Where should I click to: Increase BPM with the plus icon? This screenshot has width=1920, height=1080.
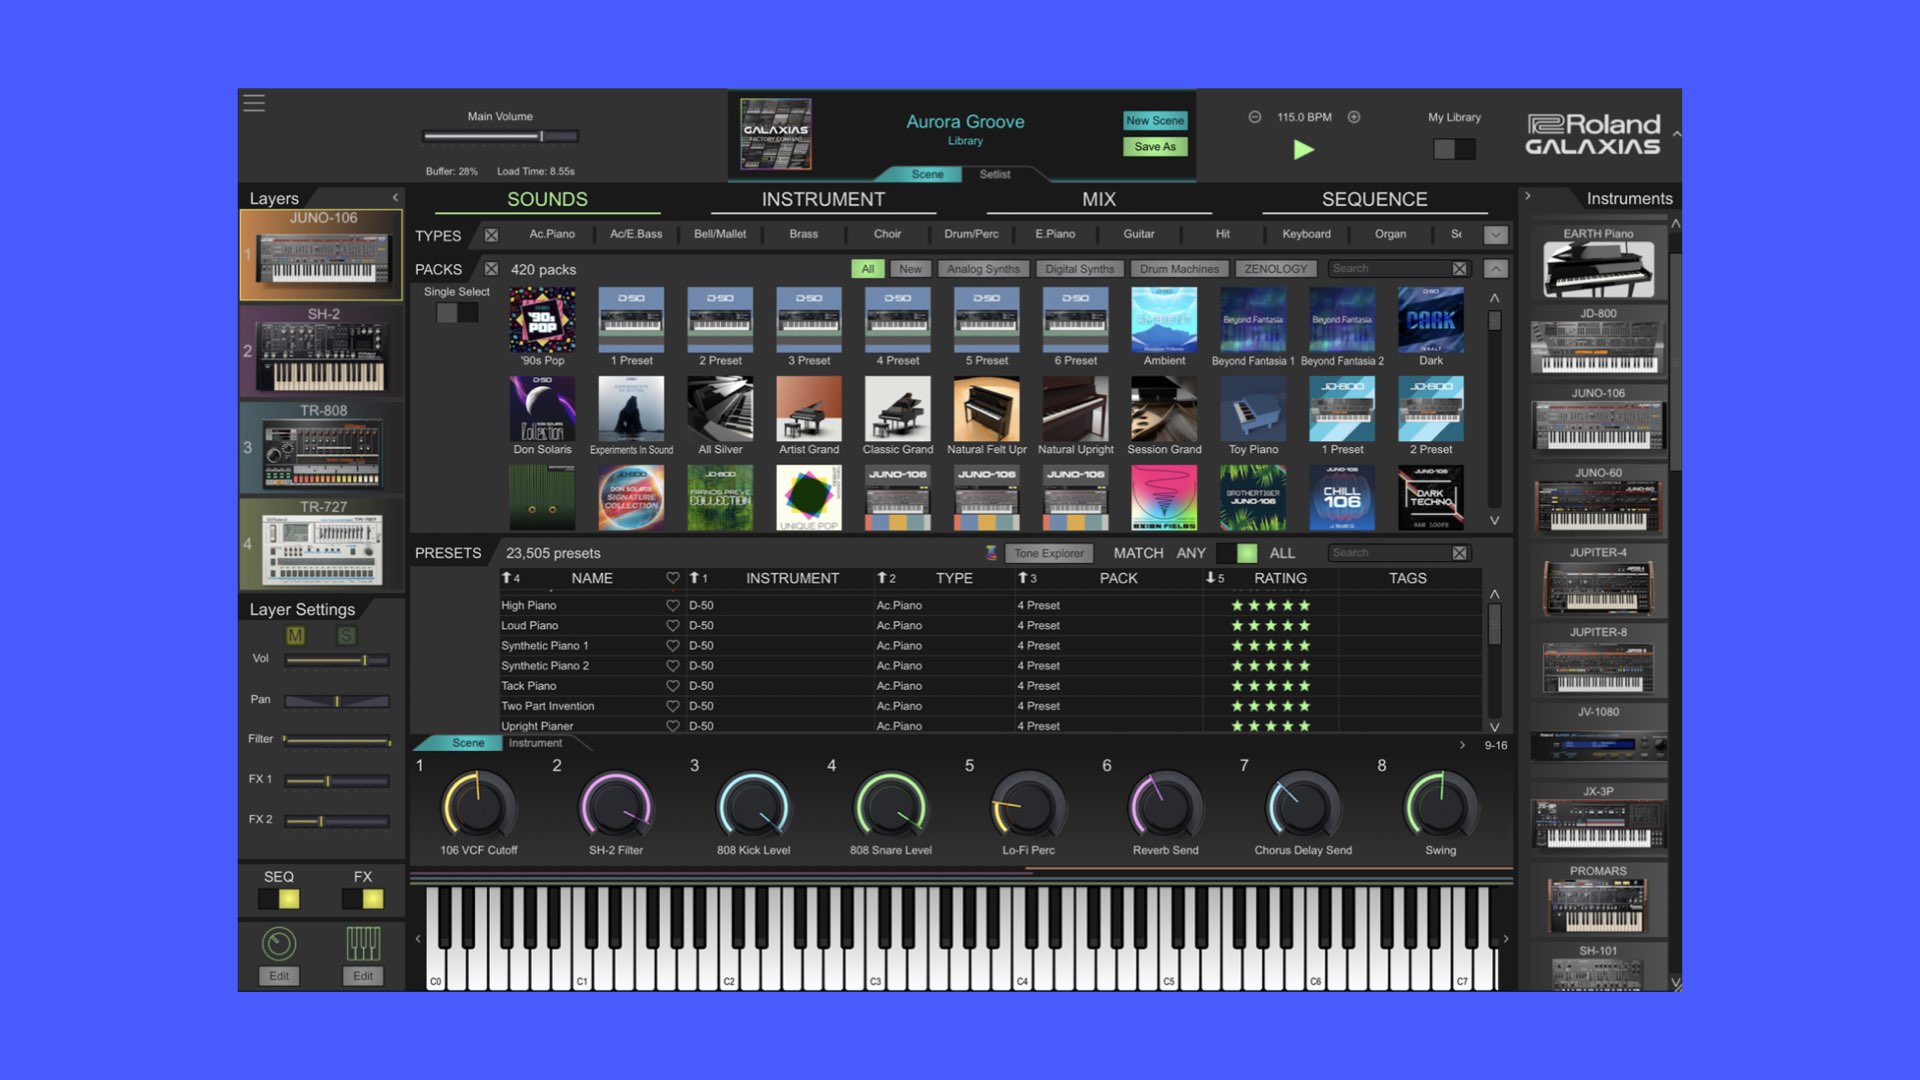click(x=1354, y=117)
